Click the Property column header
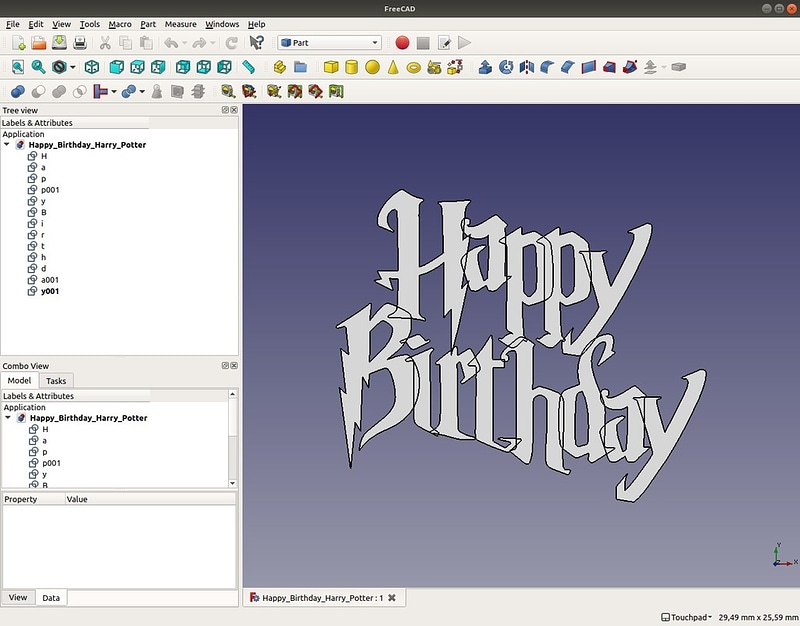 34,499
